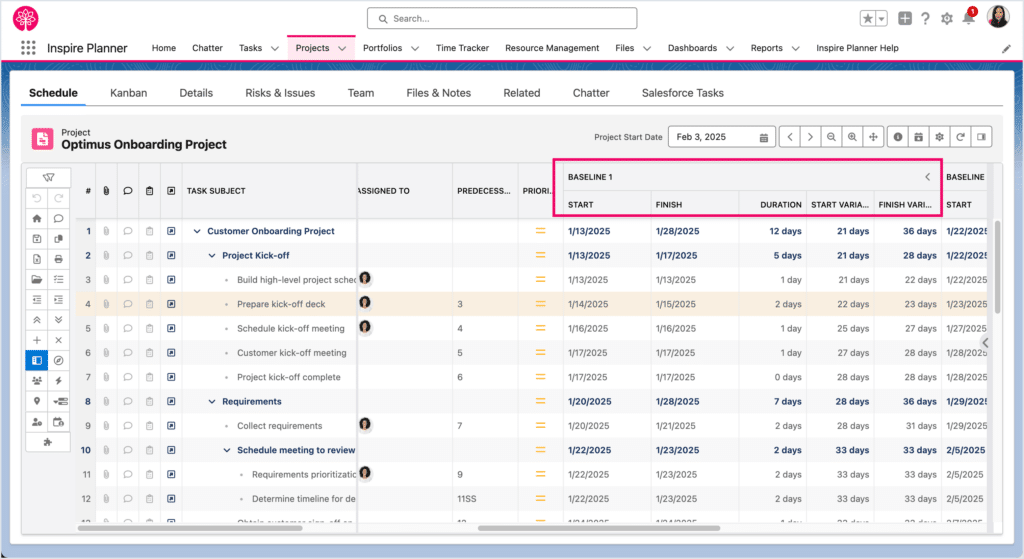The image size is (1024, 559).
Task: Open the Portfolios dropdown arrow
Action: [x=415, y=48]
